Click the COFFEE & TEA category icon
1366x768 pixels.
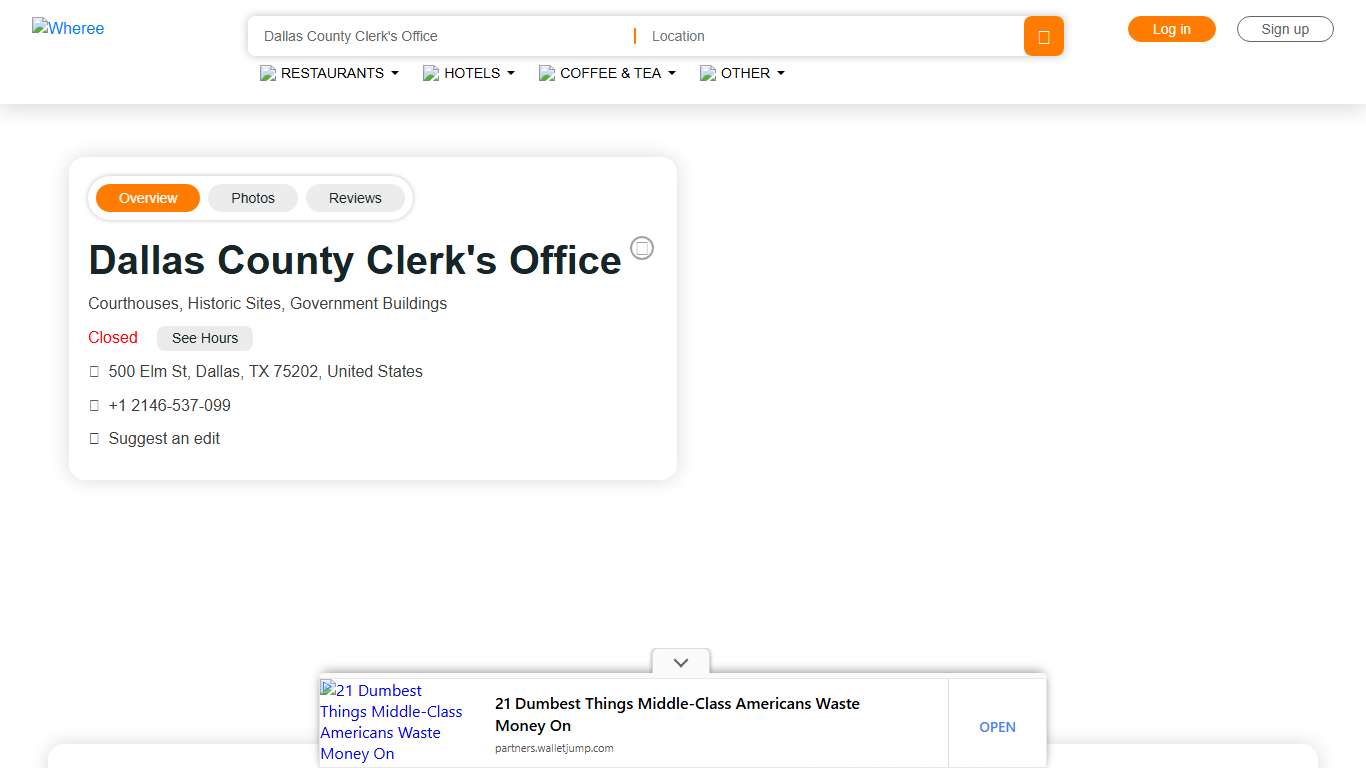[546, 73]
